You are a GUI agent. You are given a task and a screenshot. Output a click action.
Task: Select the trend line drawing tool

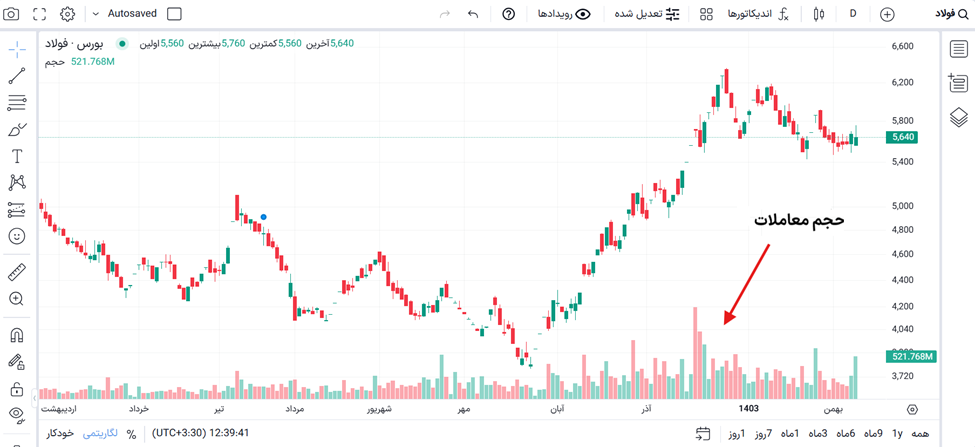tap(17, 76)
